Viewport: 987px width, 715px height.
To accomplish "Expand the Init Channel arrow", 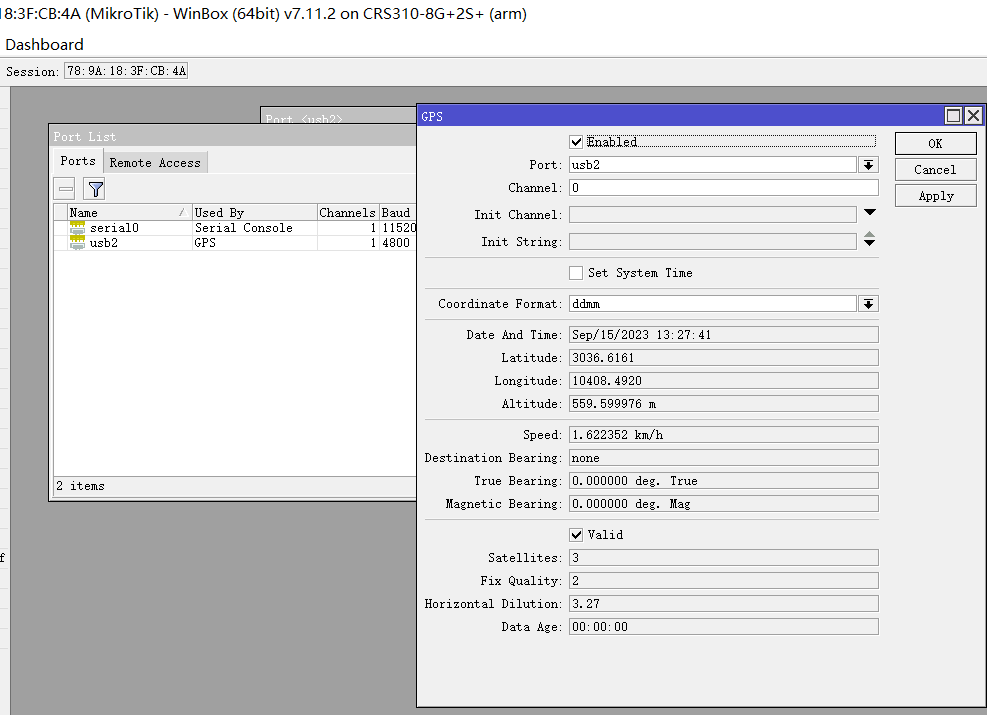I will [869, 213].
